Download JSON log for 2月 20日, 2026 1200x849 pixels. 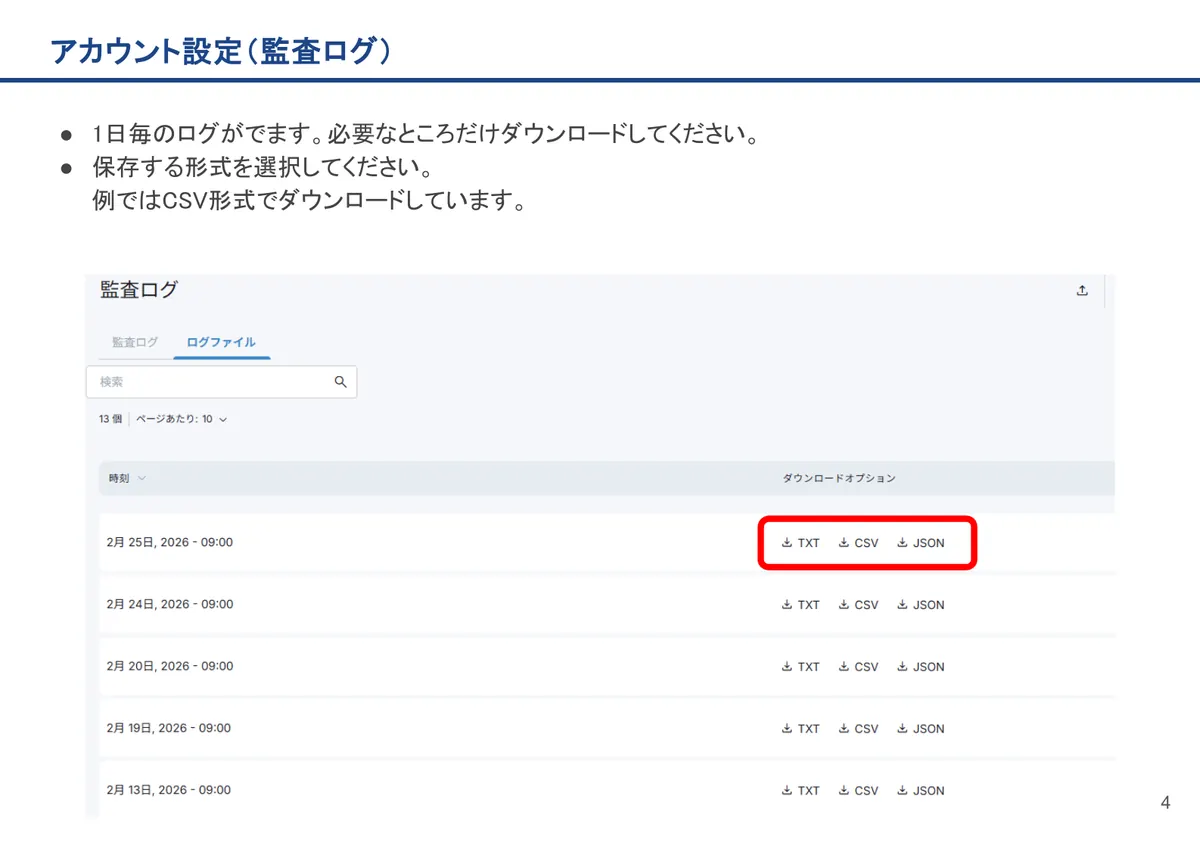920,667
